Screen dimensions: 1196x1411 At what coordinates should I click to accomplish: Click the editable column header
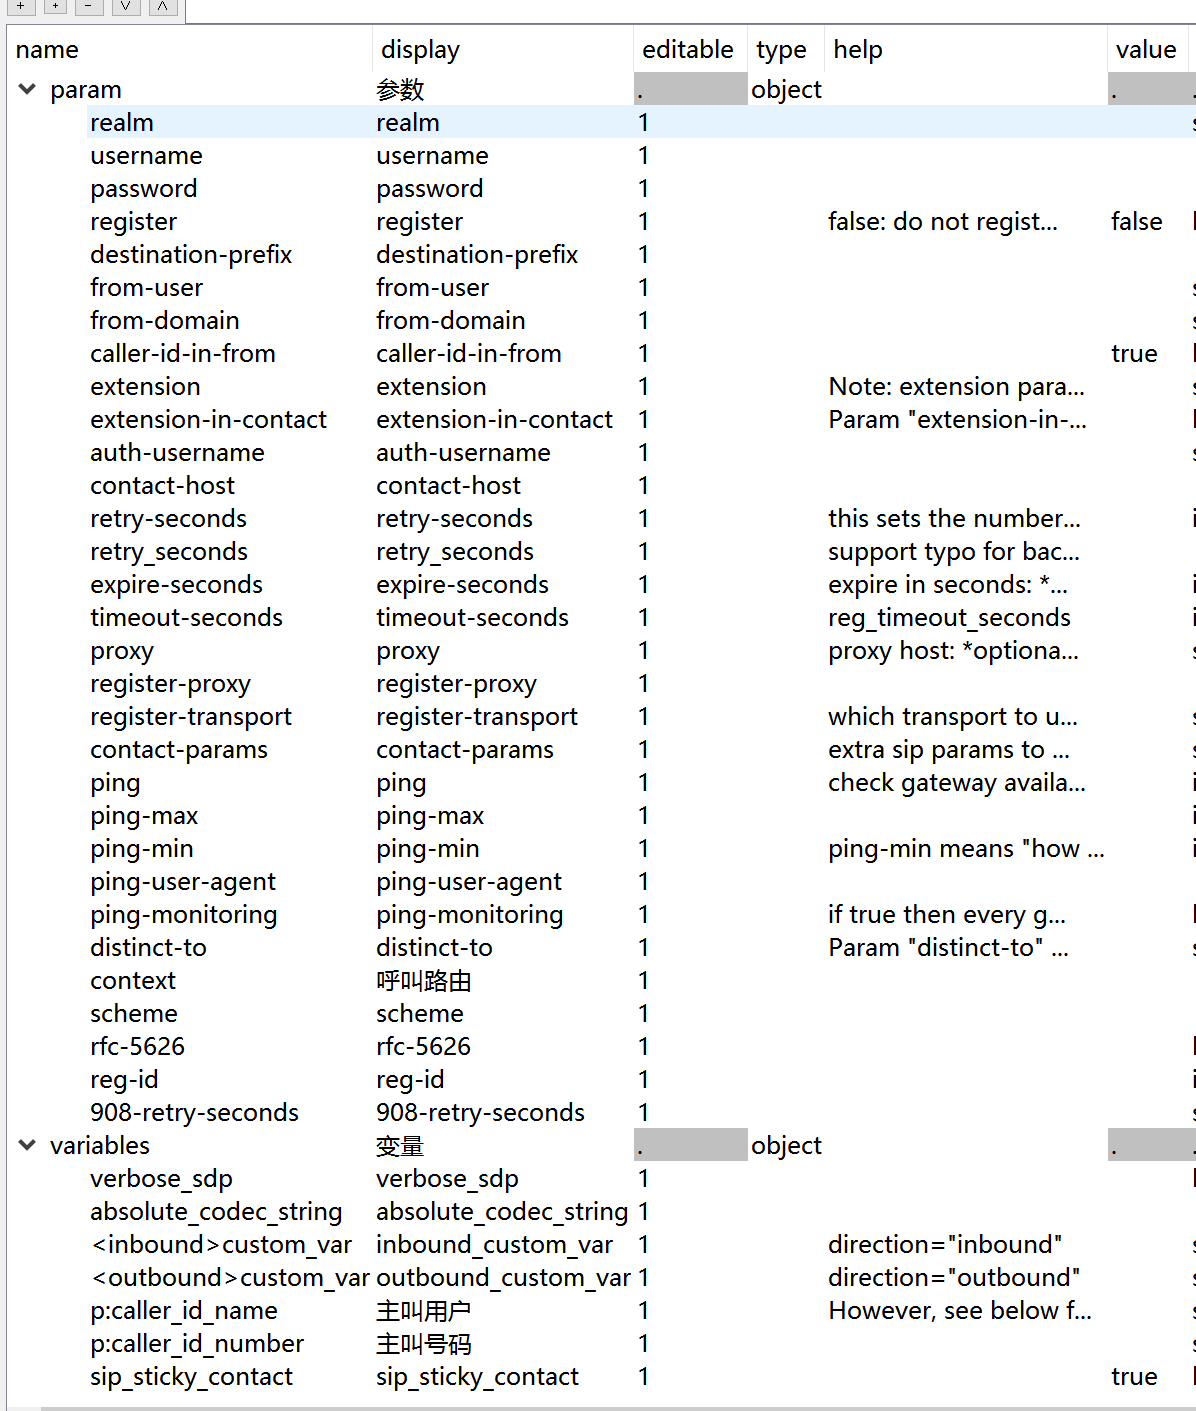coord(688,50)
